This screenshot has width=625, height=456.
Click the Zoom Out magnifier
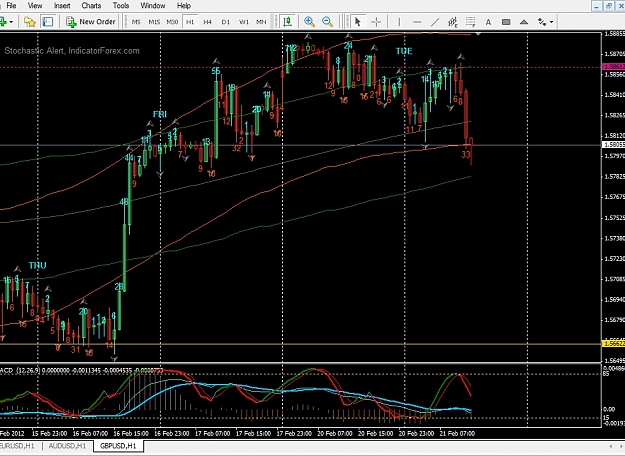327,22
